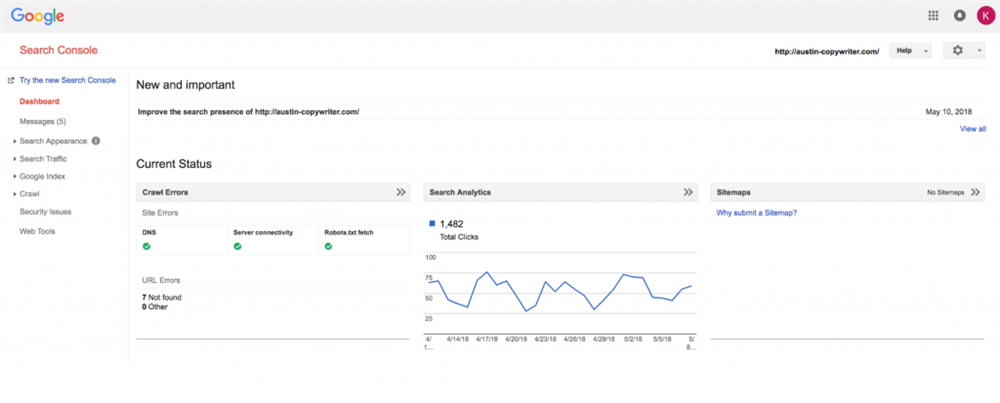Open Security Issues in the sidebar

coord(45,212)
